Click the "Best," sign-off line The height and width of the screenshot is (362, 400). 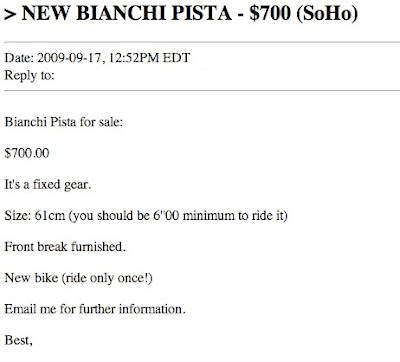click(x=18, y=340)
